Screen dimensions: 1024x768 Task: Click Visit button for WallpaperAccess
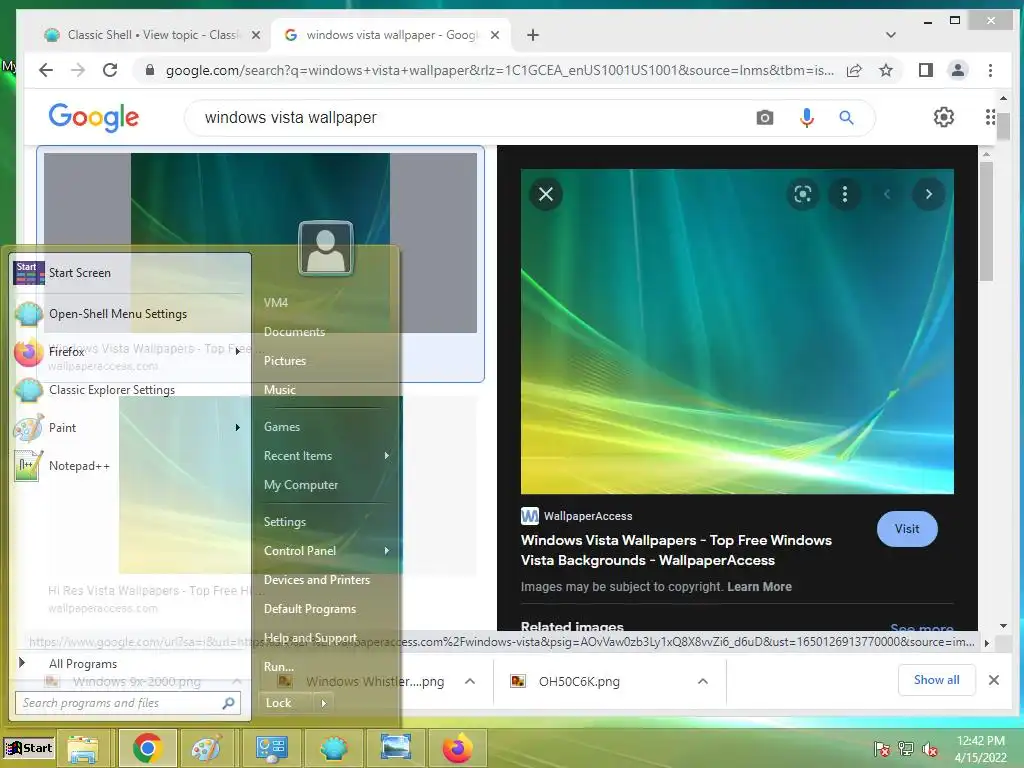[x=906, y=529]
